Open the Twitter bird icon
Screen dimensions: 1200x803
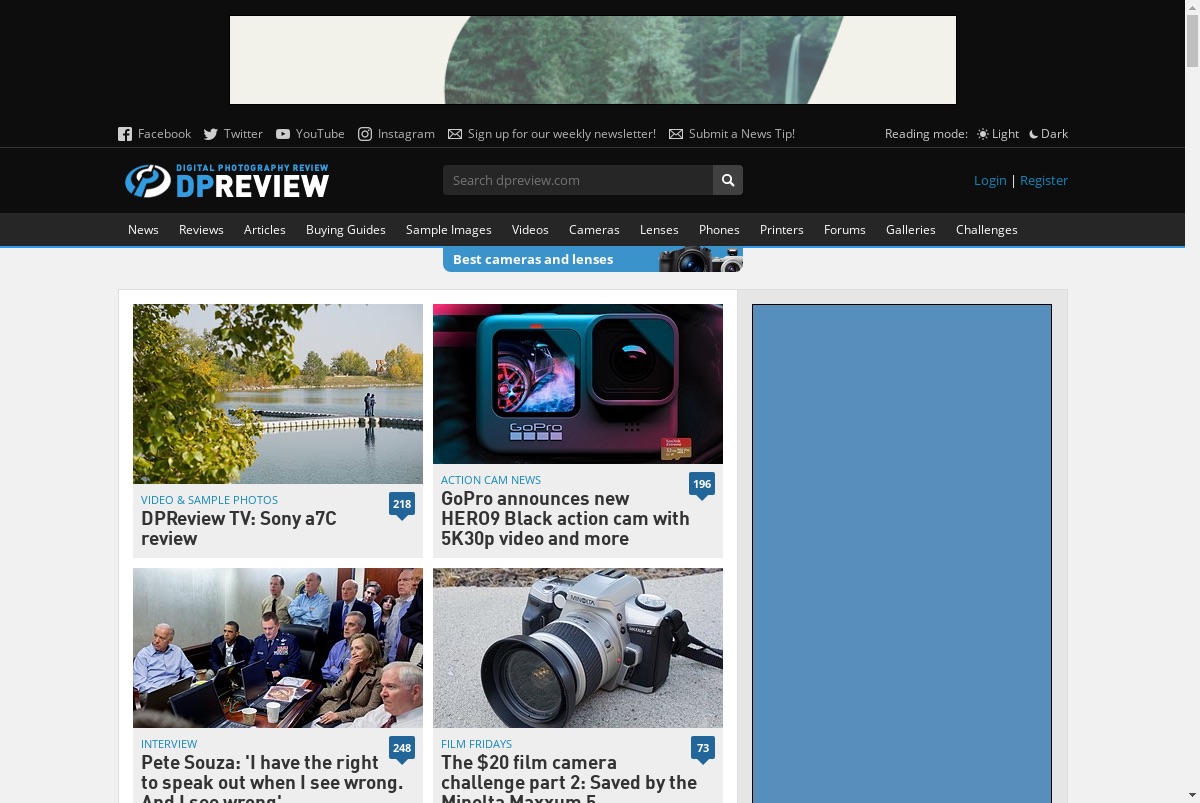pyautogui.click(x=211, y=134)
